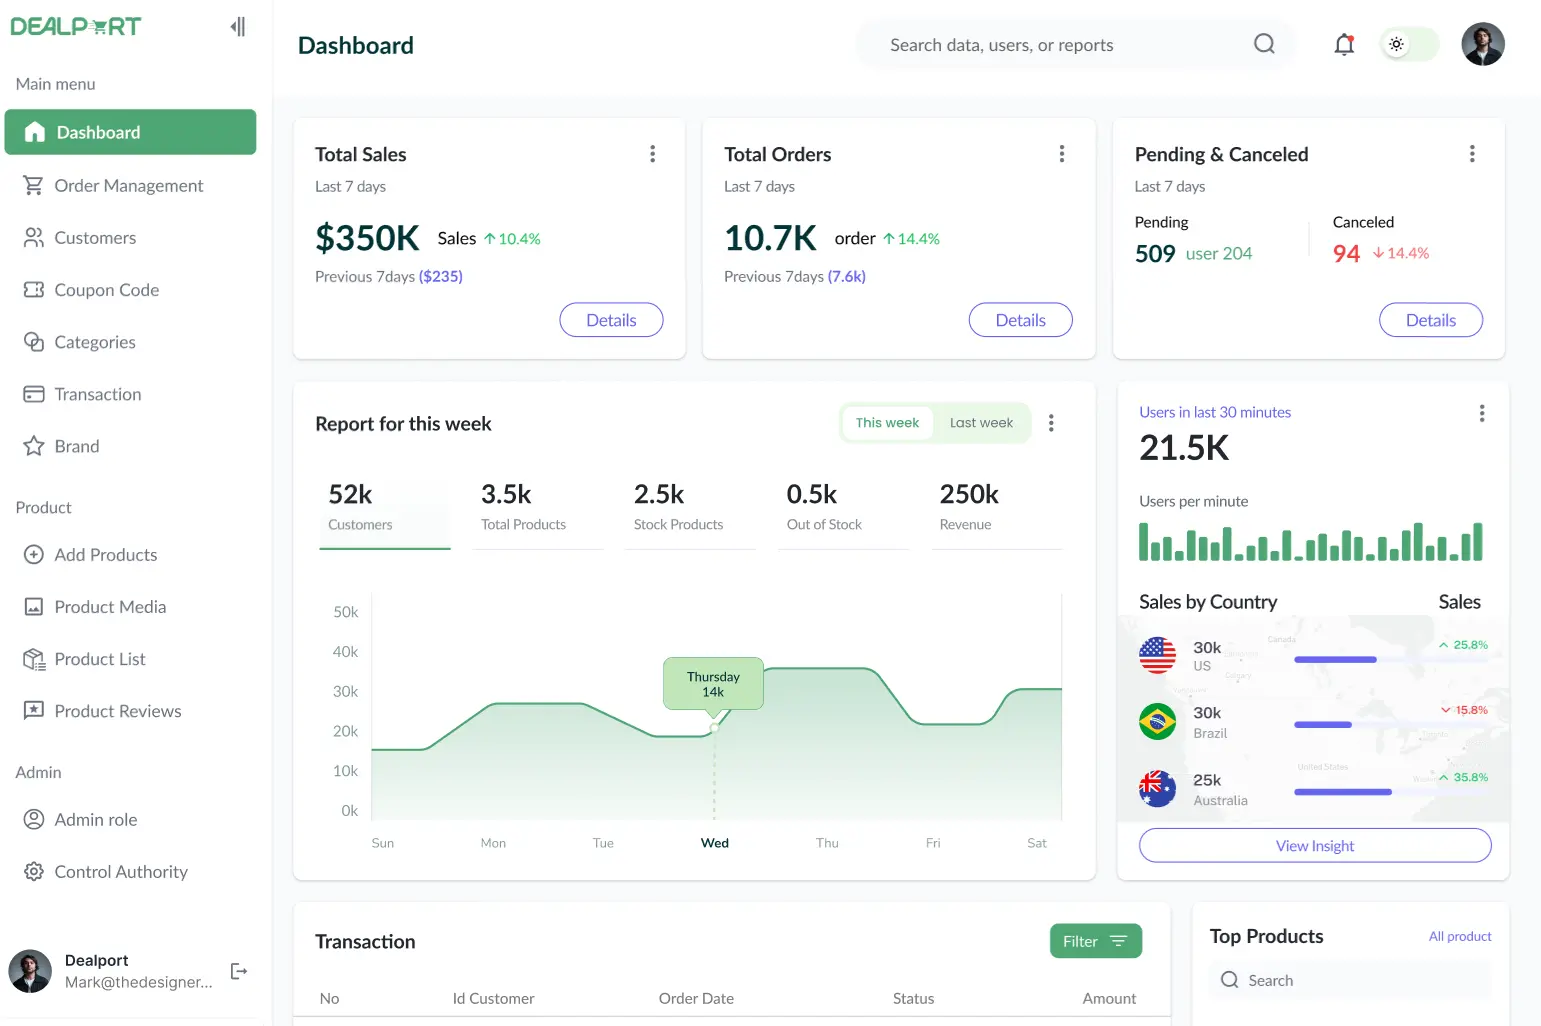Click the View Insight button
The width and height of the screenshot is (1541, 1026).
pos(1314,845)
